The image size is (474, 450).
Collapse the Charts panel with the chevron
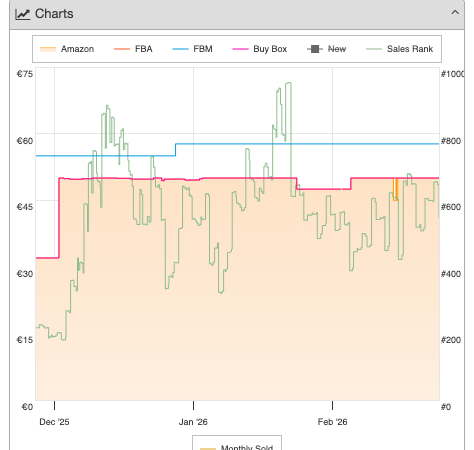pyautogui.click(x=455, y=13)
